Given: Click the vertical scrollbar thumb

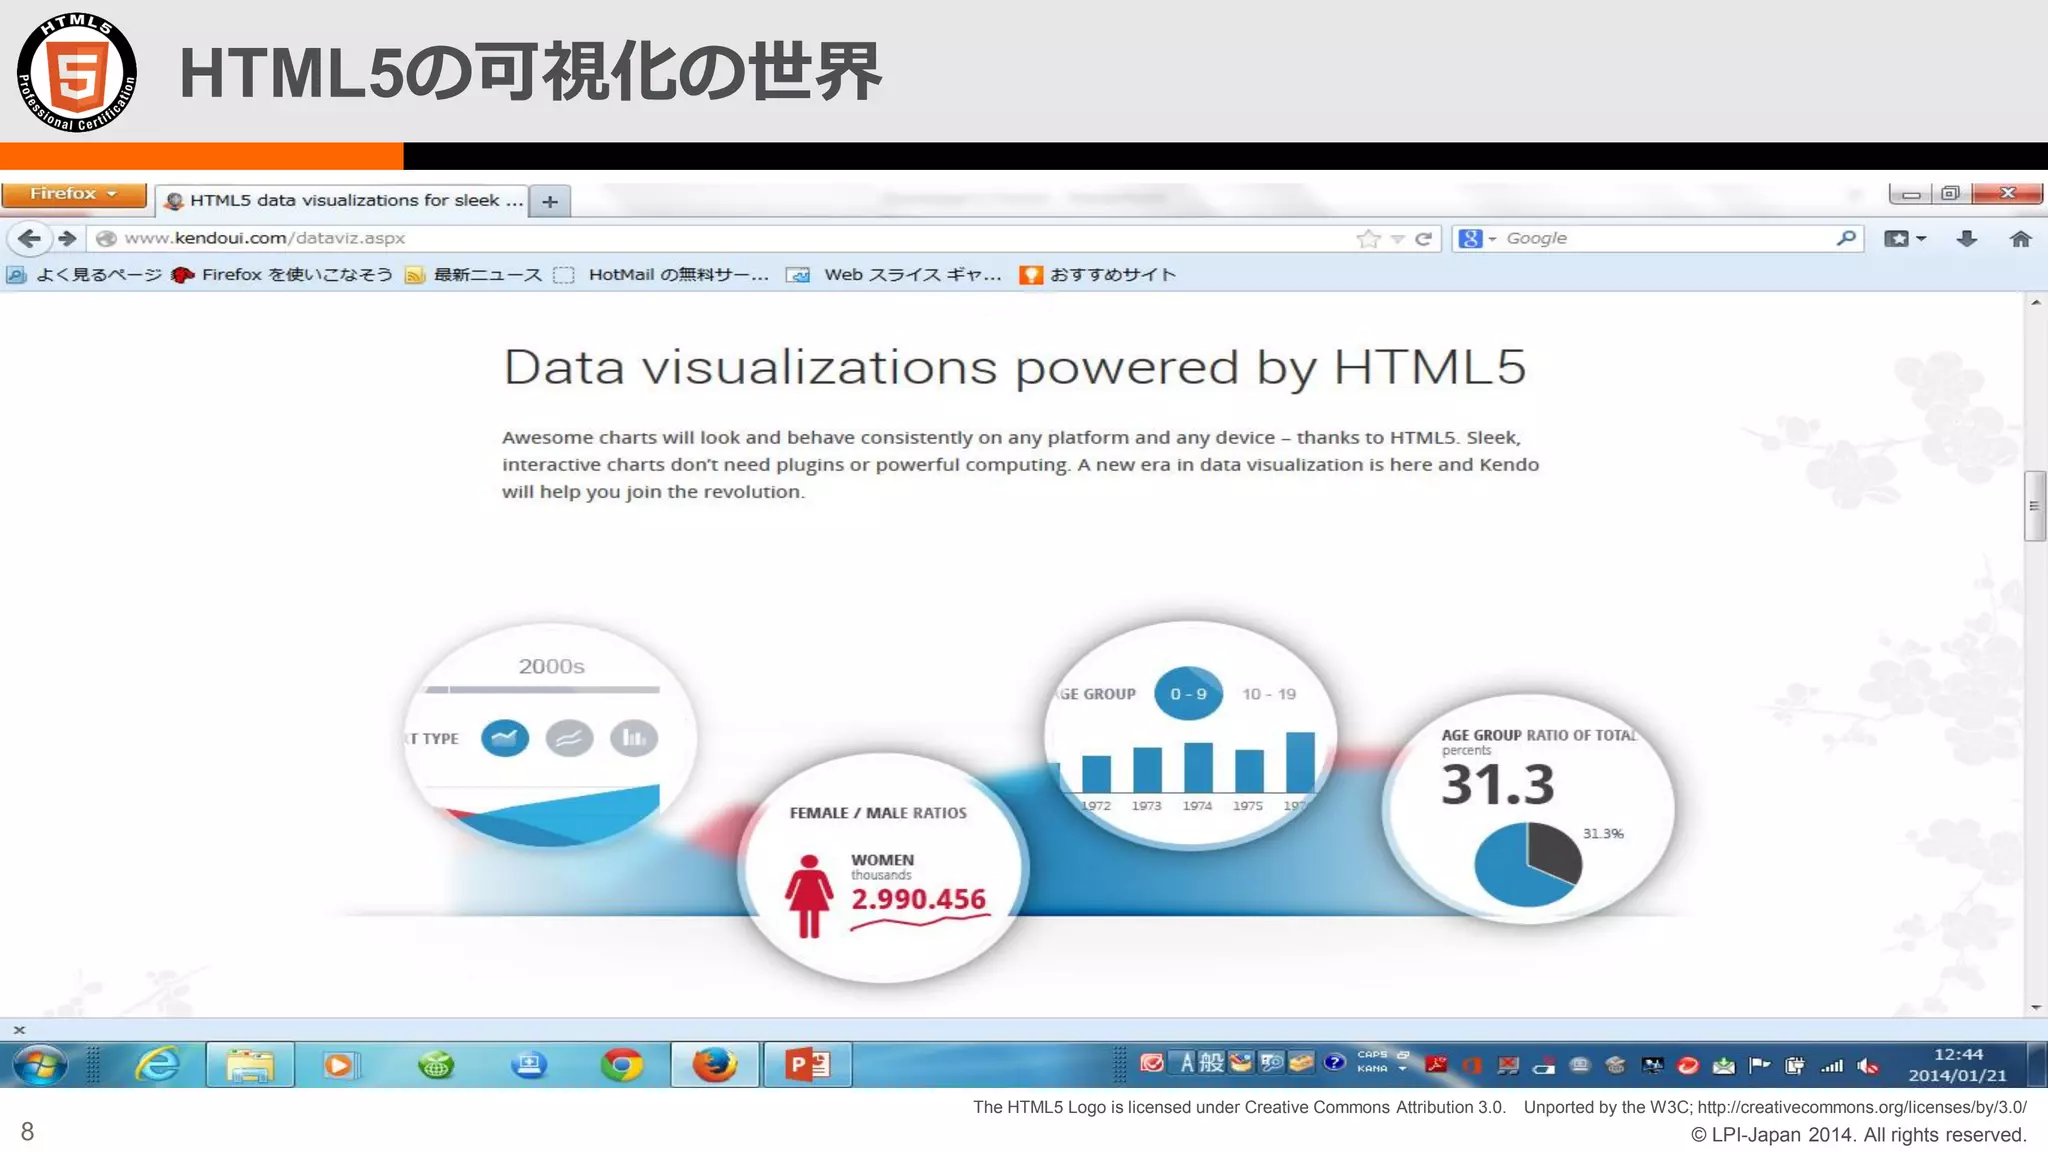Looking at the screenshot, I should coord(2034,506).
